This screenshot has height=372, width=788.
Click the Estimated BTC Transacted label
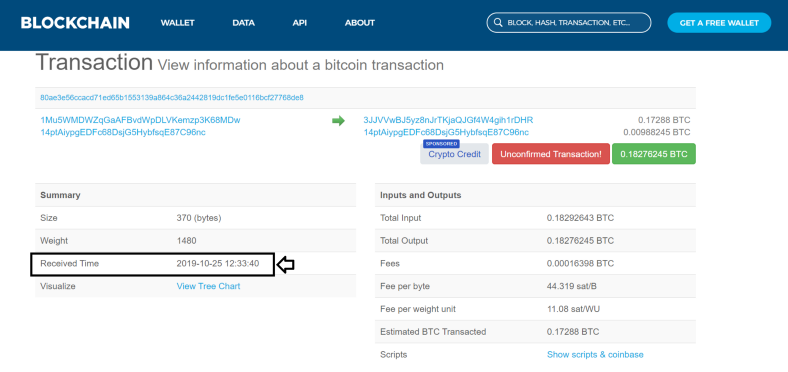pyautogui.click(x=433, y=332)
